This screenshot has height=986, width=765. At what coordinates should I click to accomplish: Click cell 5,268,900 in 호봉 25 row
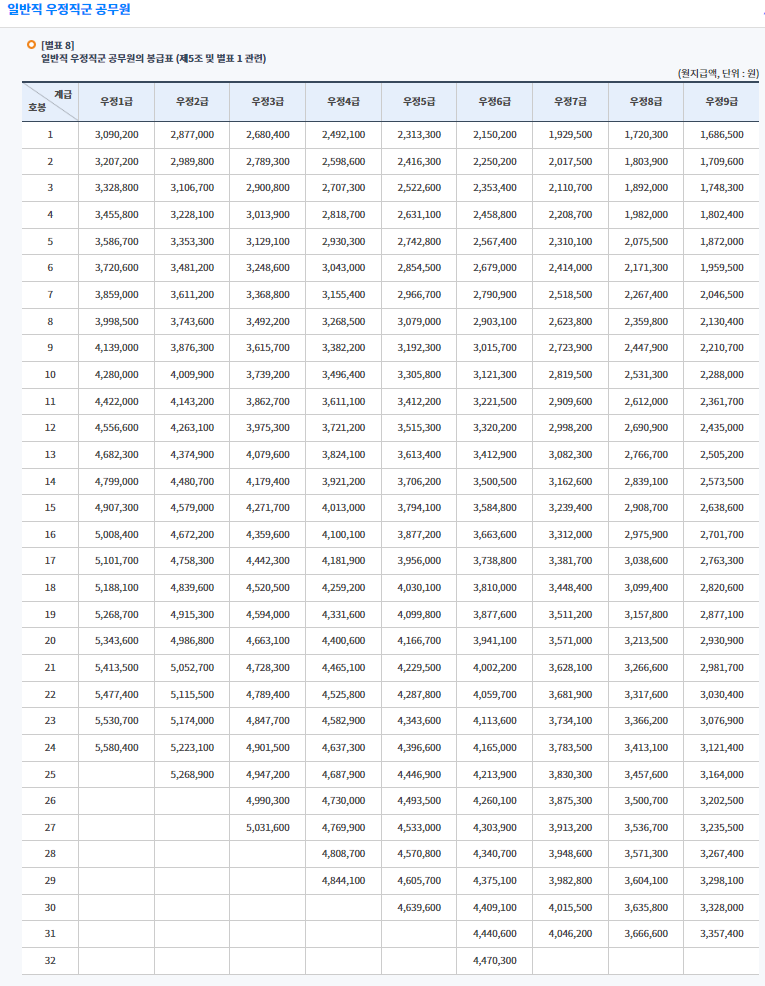192,774
